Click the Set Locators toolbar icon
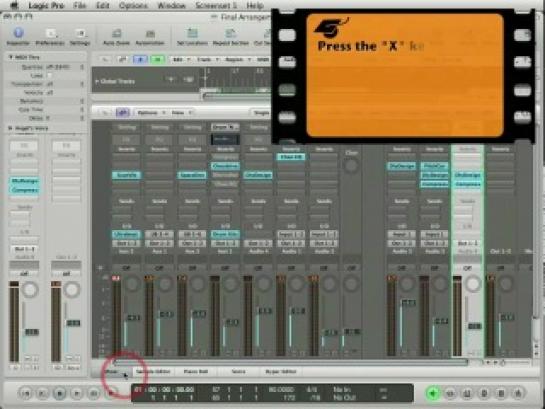 pos(192,36)
